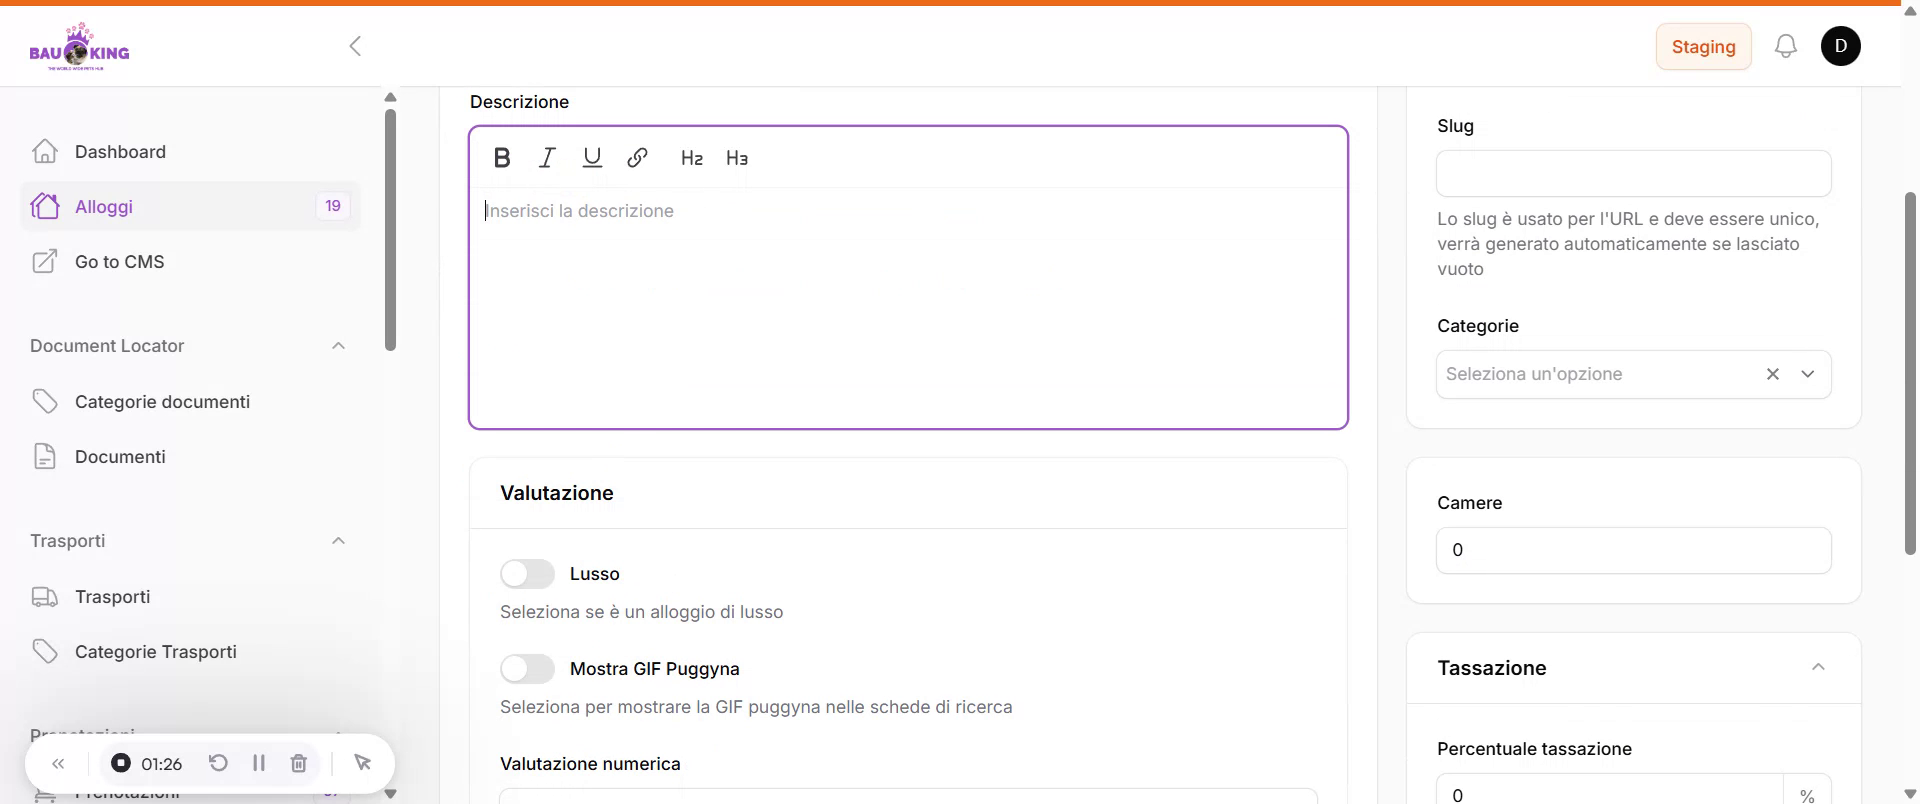Click the Trasporti truck icon
This screenshot has width=1920, height=804.
(x=45, y=596)
